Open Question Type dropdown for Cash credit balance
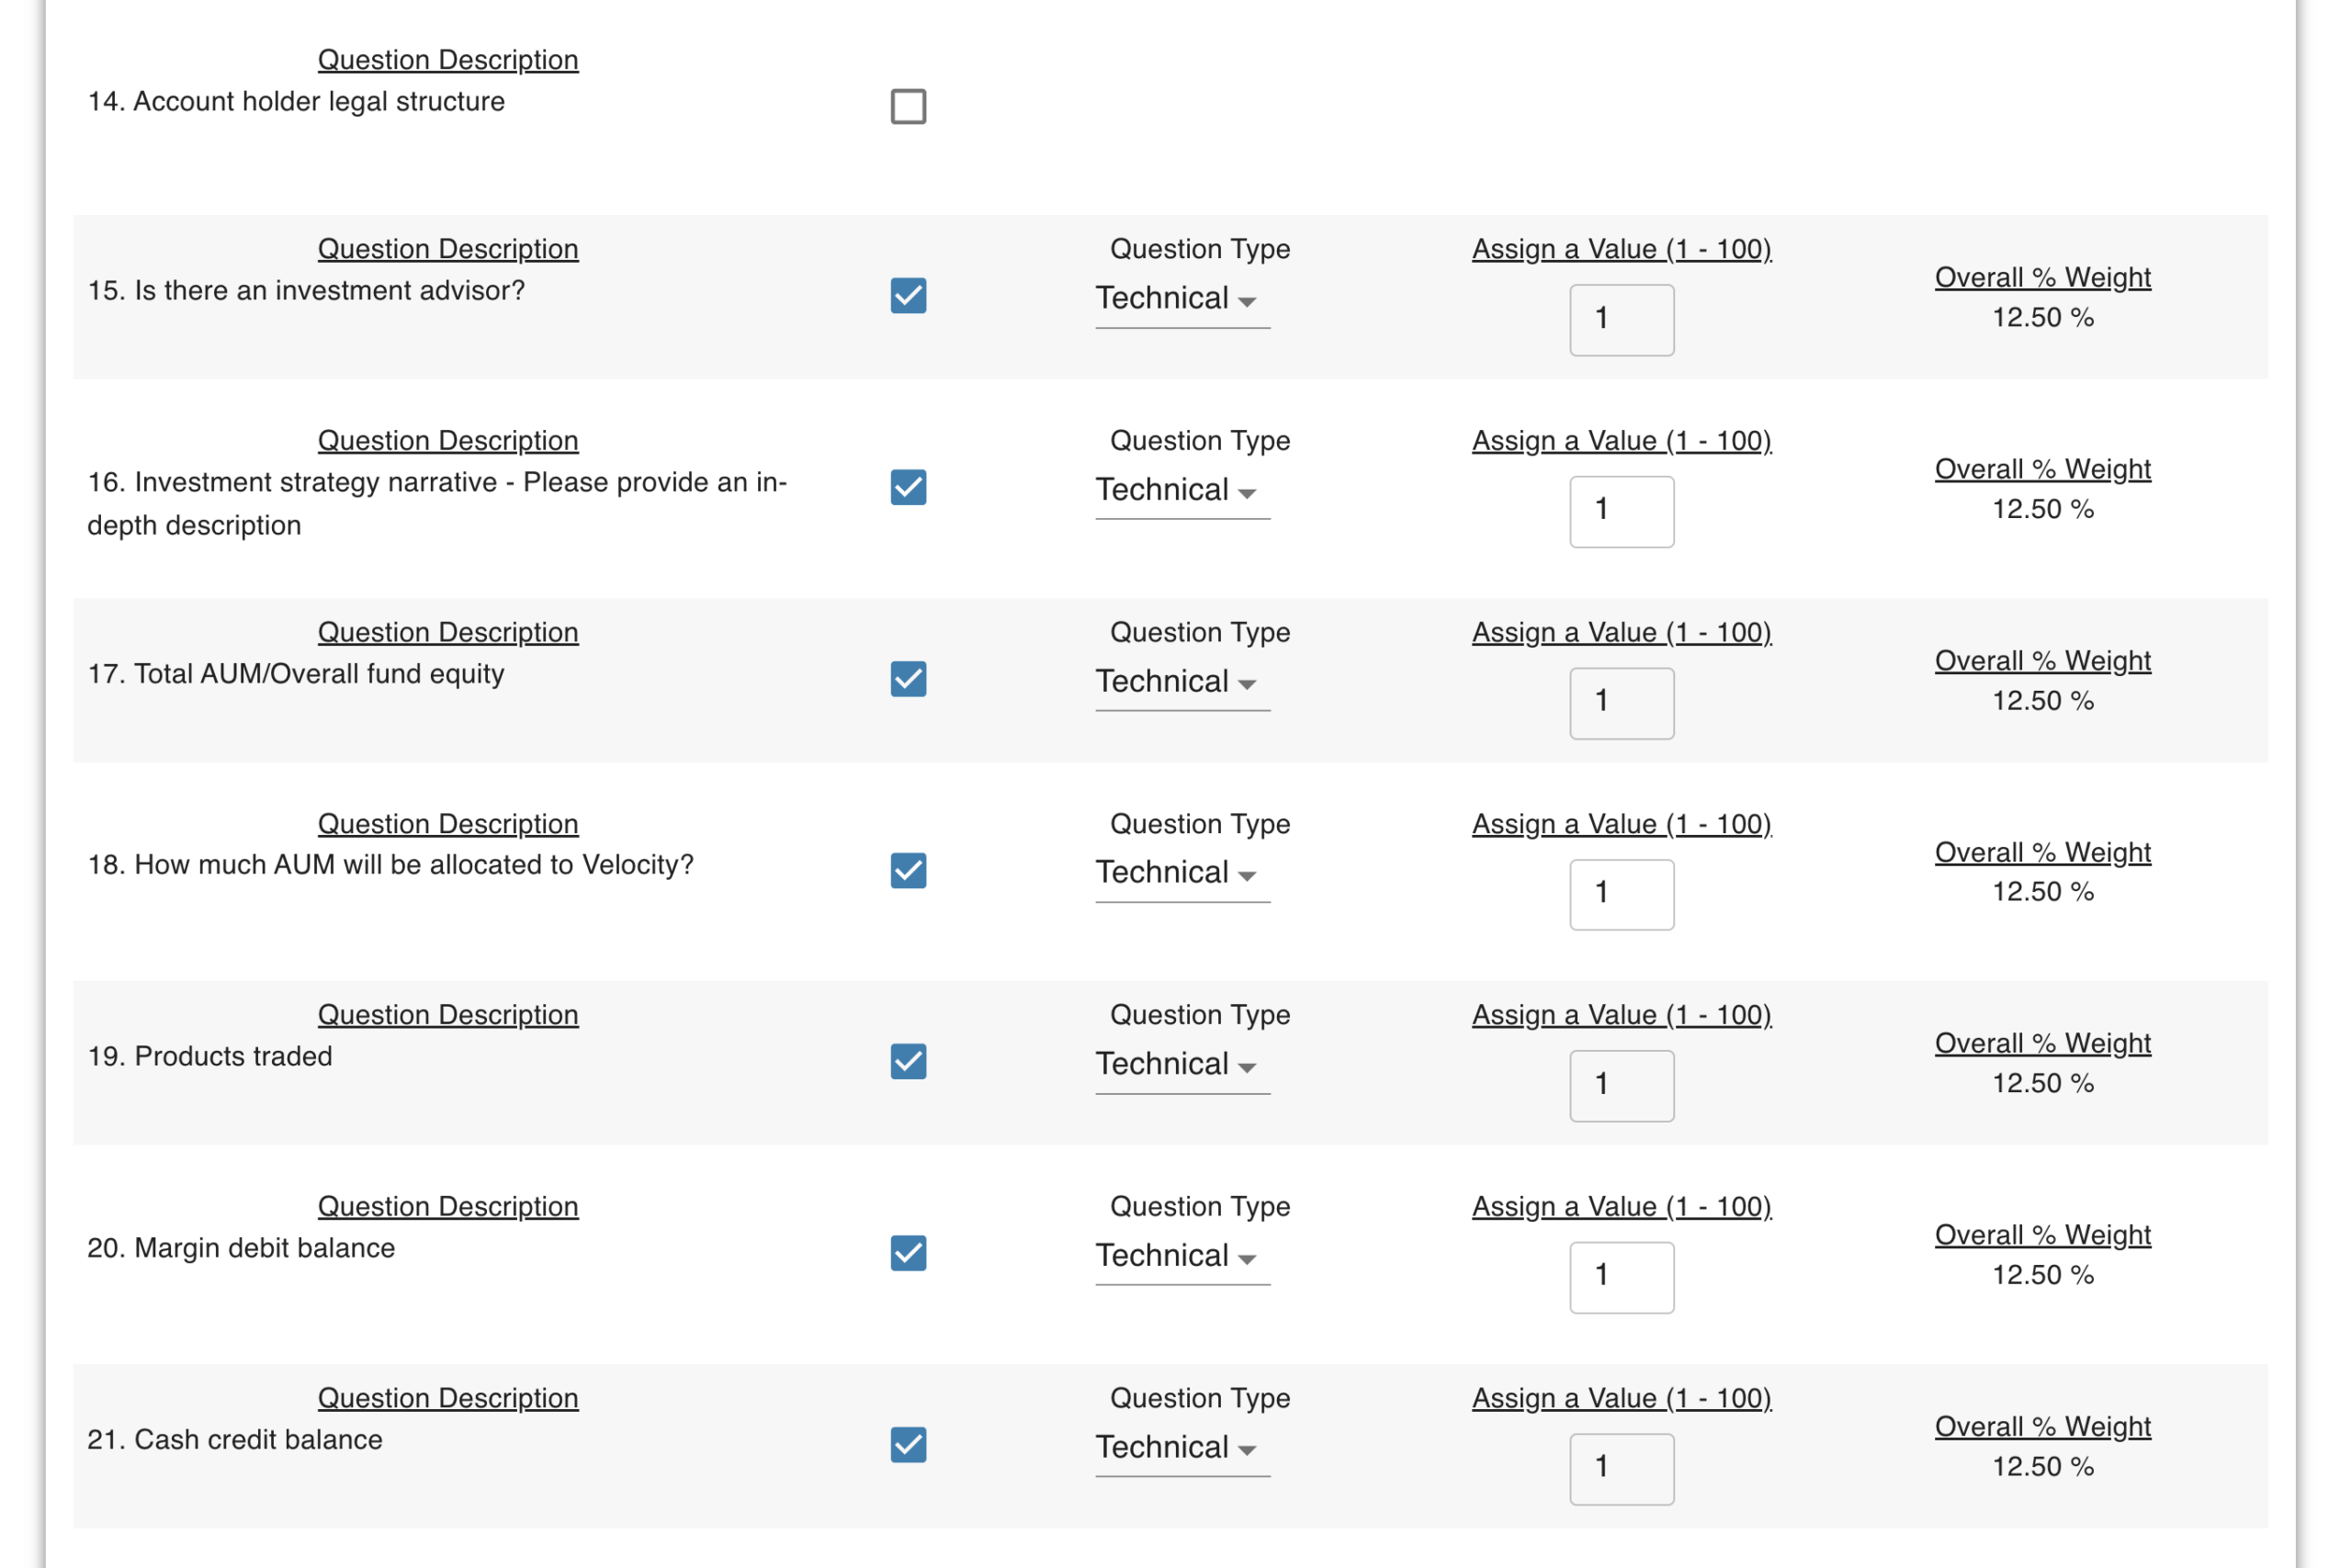The height and width of the screenshot is (1568, 2352). (1181, 1447)
